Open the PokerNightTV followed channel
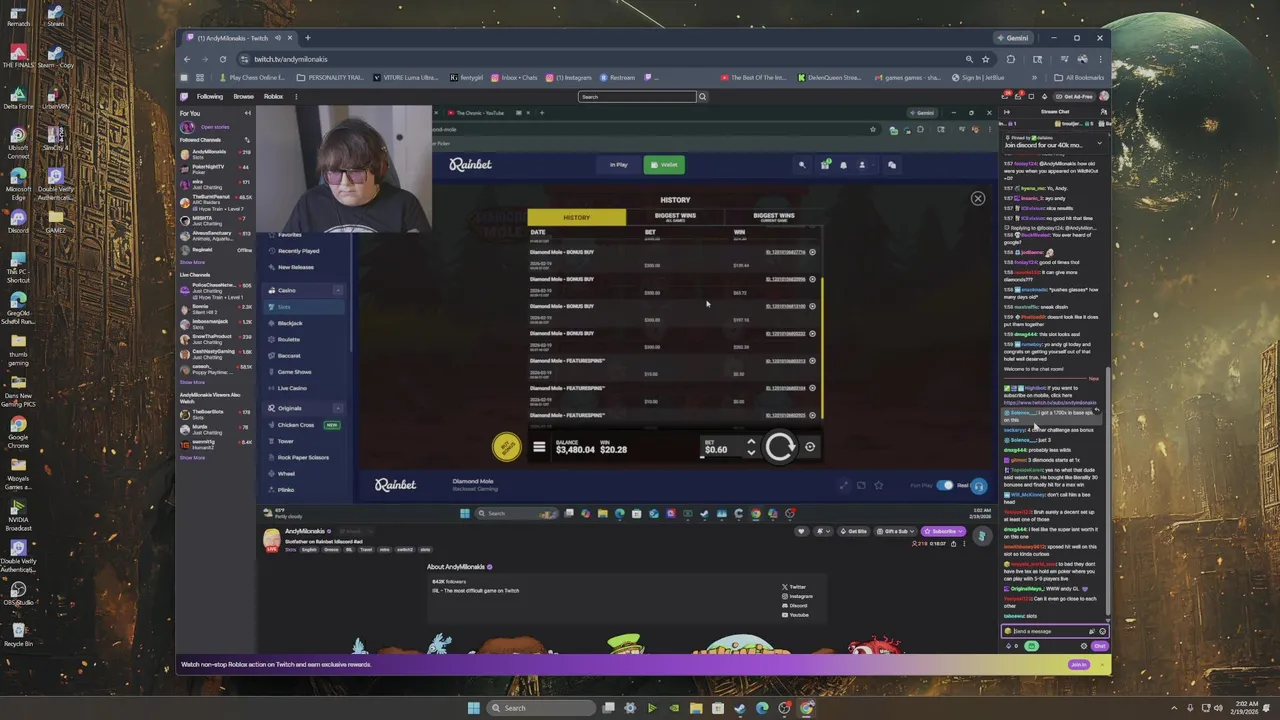The image size is (1280, 720). click(215, 169)
